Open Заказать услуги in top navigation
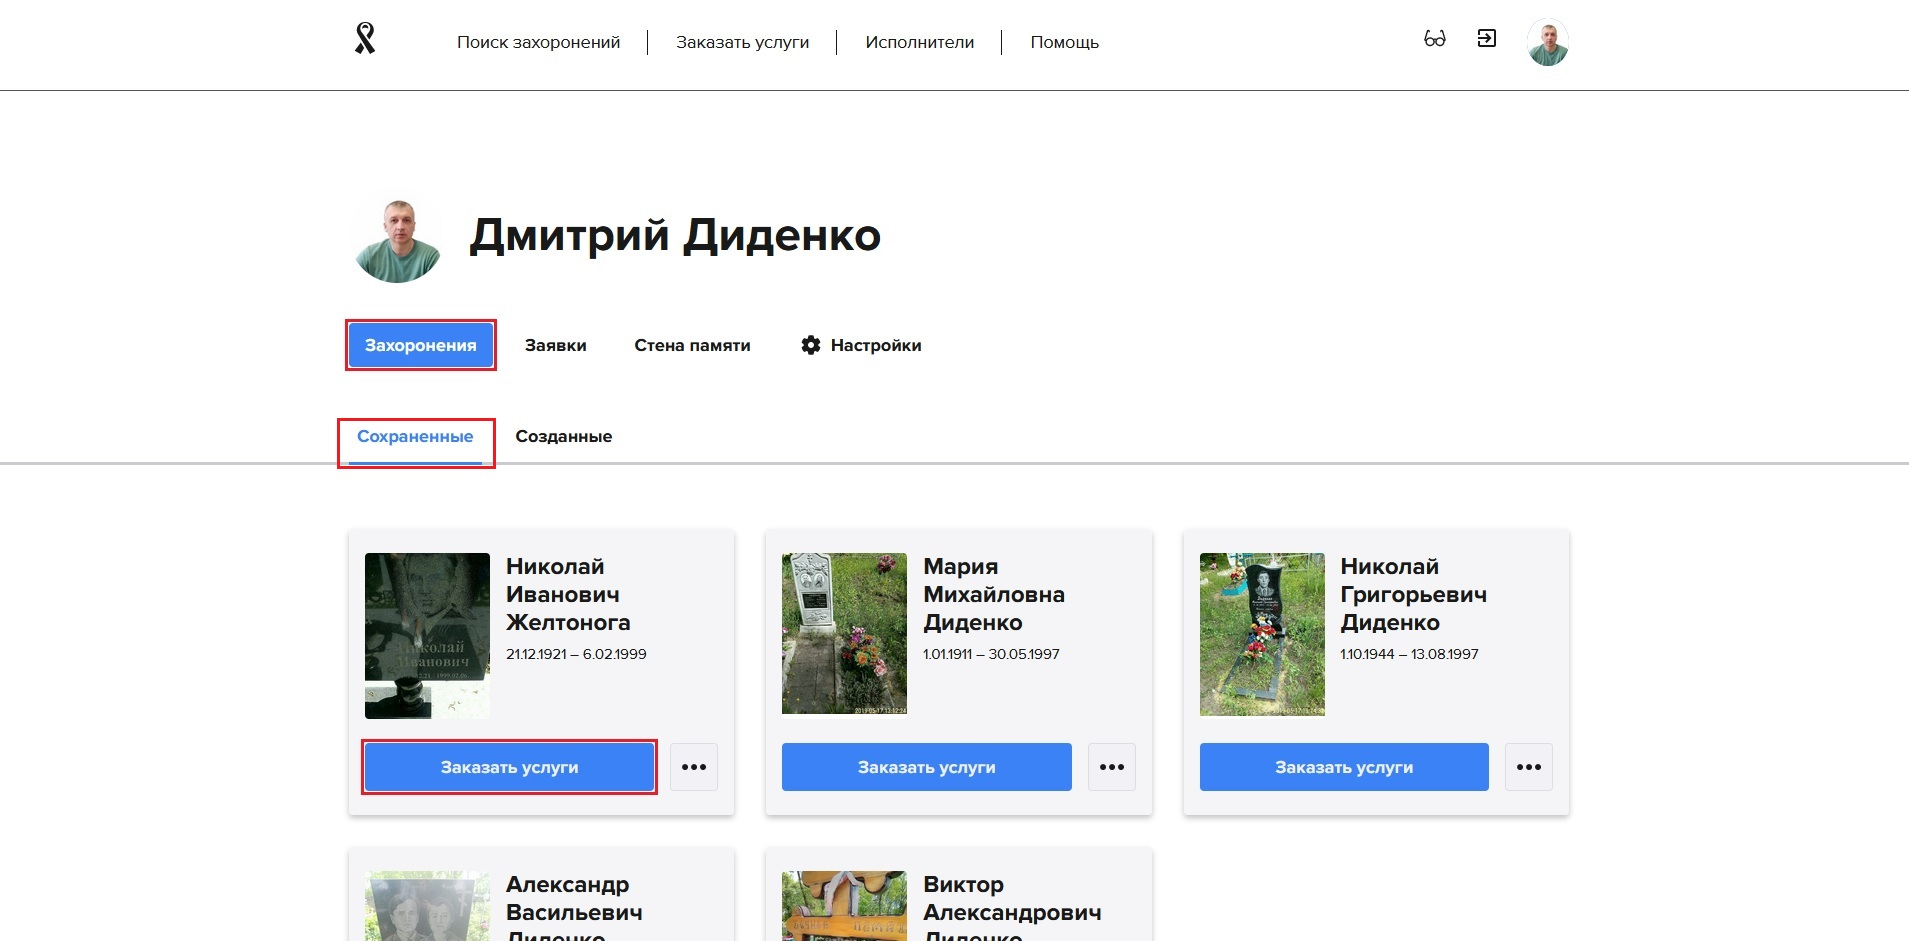The width and height of the screenshot is (1909, 941). (742, 42)
